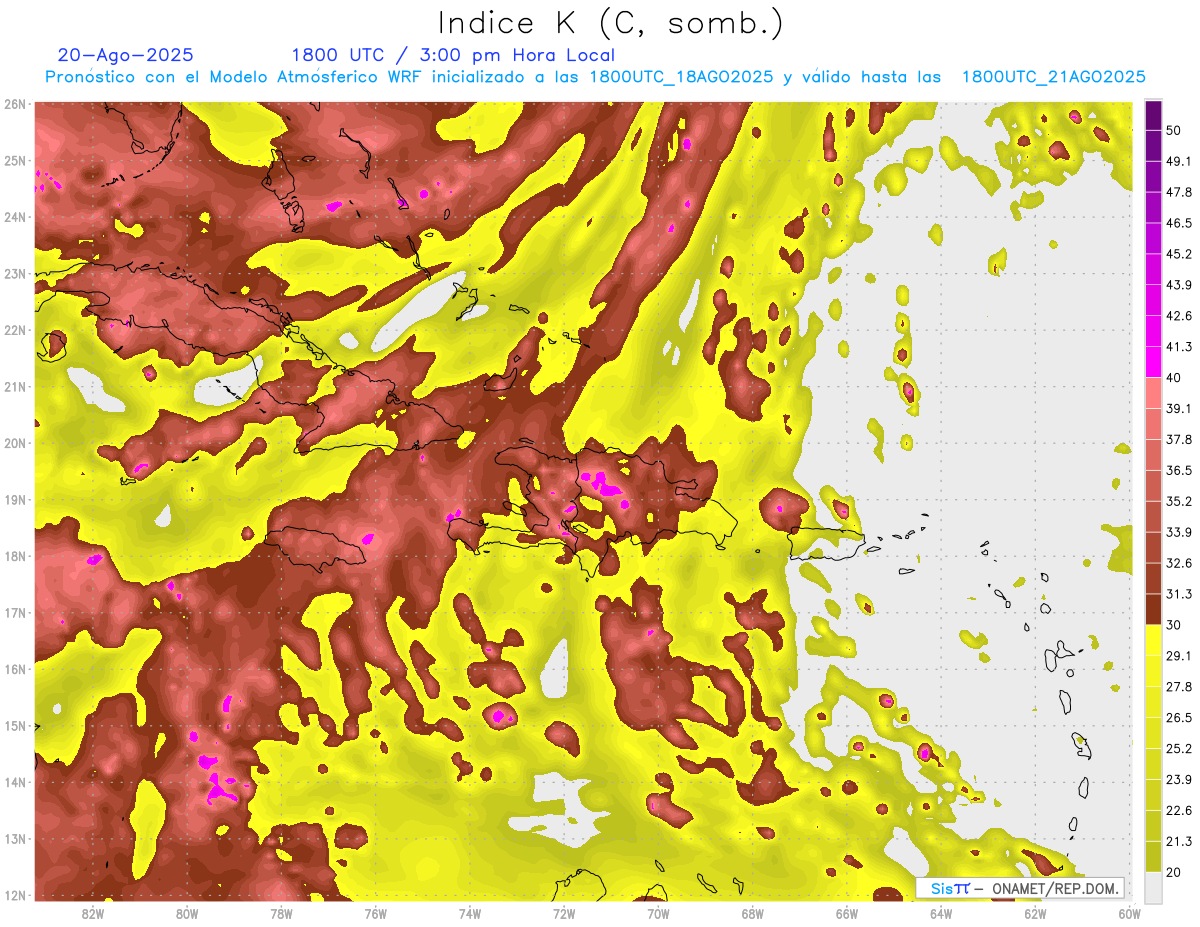This screenshot has height=927, width=1200.
Task: Pick the gray swatch below the 20 mark
Action: click(x=1153, y=886)
